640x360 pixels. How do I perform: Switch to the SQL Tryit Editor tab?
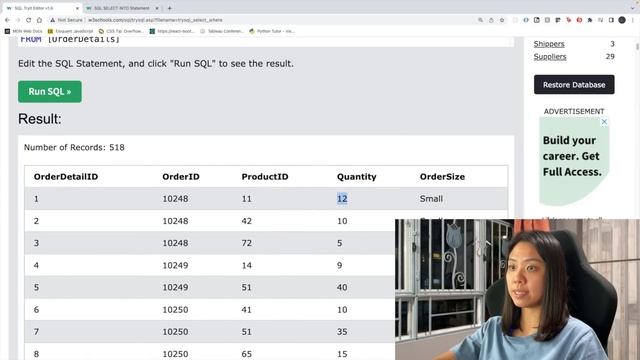point(41,8)
